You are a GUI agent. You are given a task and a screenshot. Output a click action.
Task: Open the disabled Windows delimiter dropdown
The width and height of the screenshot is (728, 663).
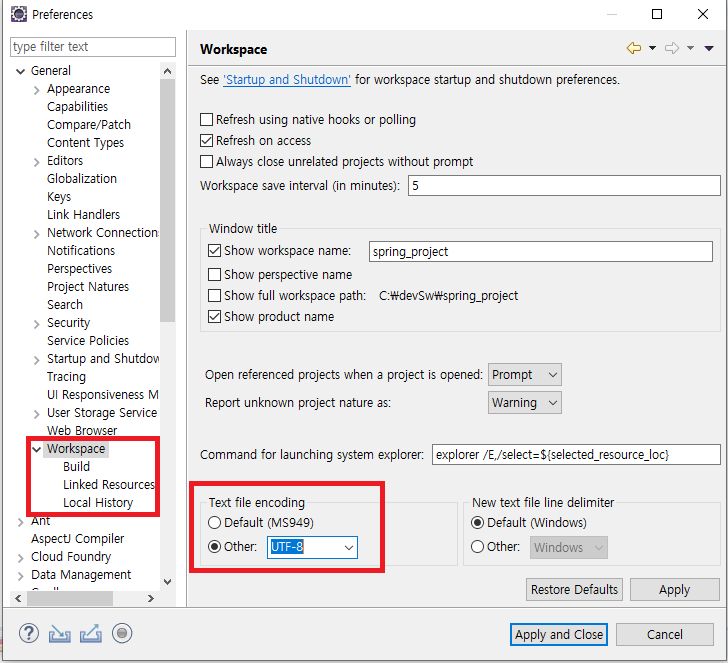pyautogui.click(x=569, y=547)
